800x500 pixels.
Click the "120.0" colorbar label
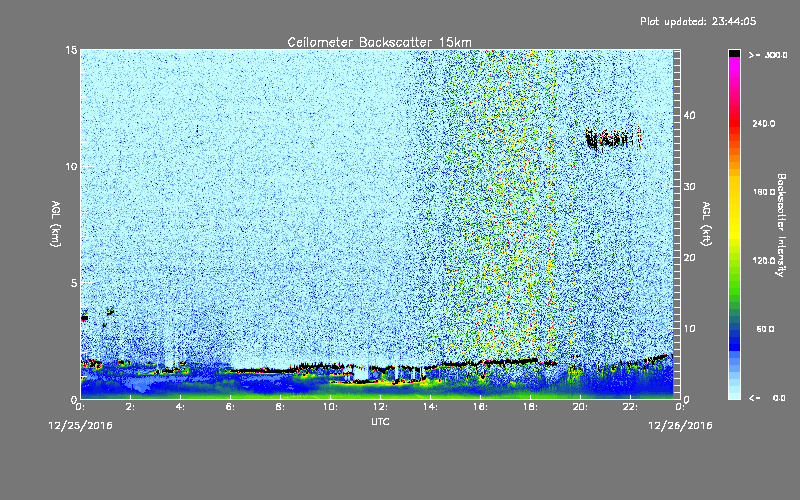pos(764,260)
